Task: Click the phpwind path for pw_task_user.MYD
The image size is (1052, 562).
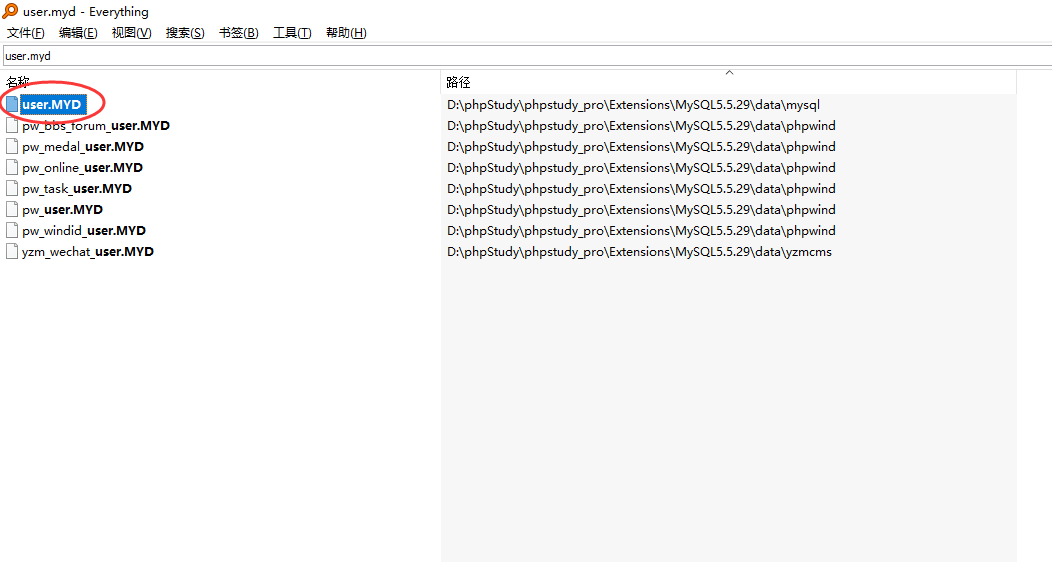Action: click(641, 188)
